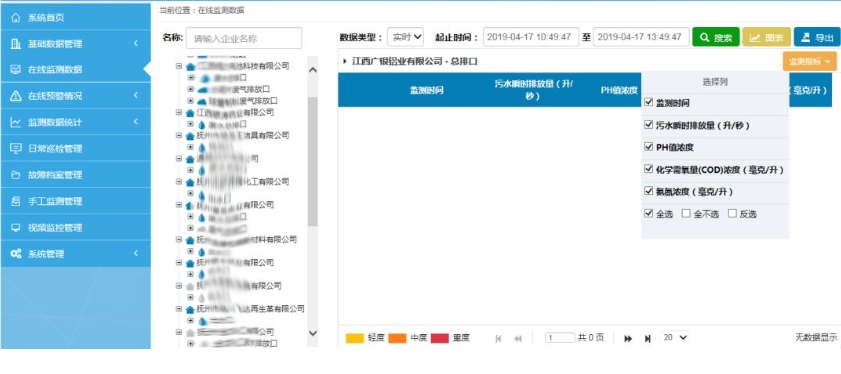Uncheck the 化学需氧量(COD)浓度 column checkbox

coord(648,169)
